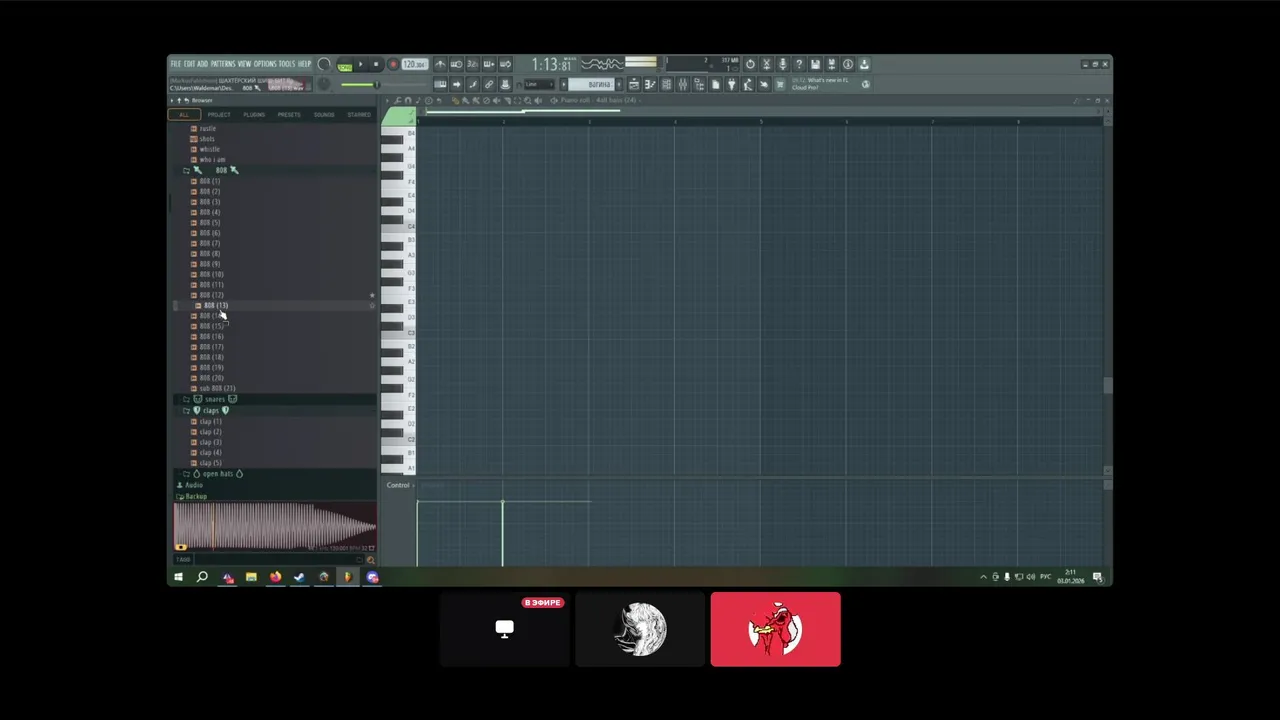Select sample 808 (13)
The image size is (1280, 720).
click(215, 305)
